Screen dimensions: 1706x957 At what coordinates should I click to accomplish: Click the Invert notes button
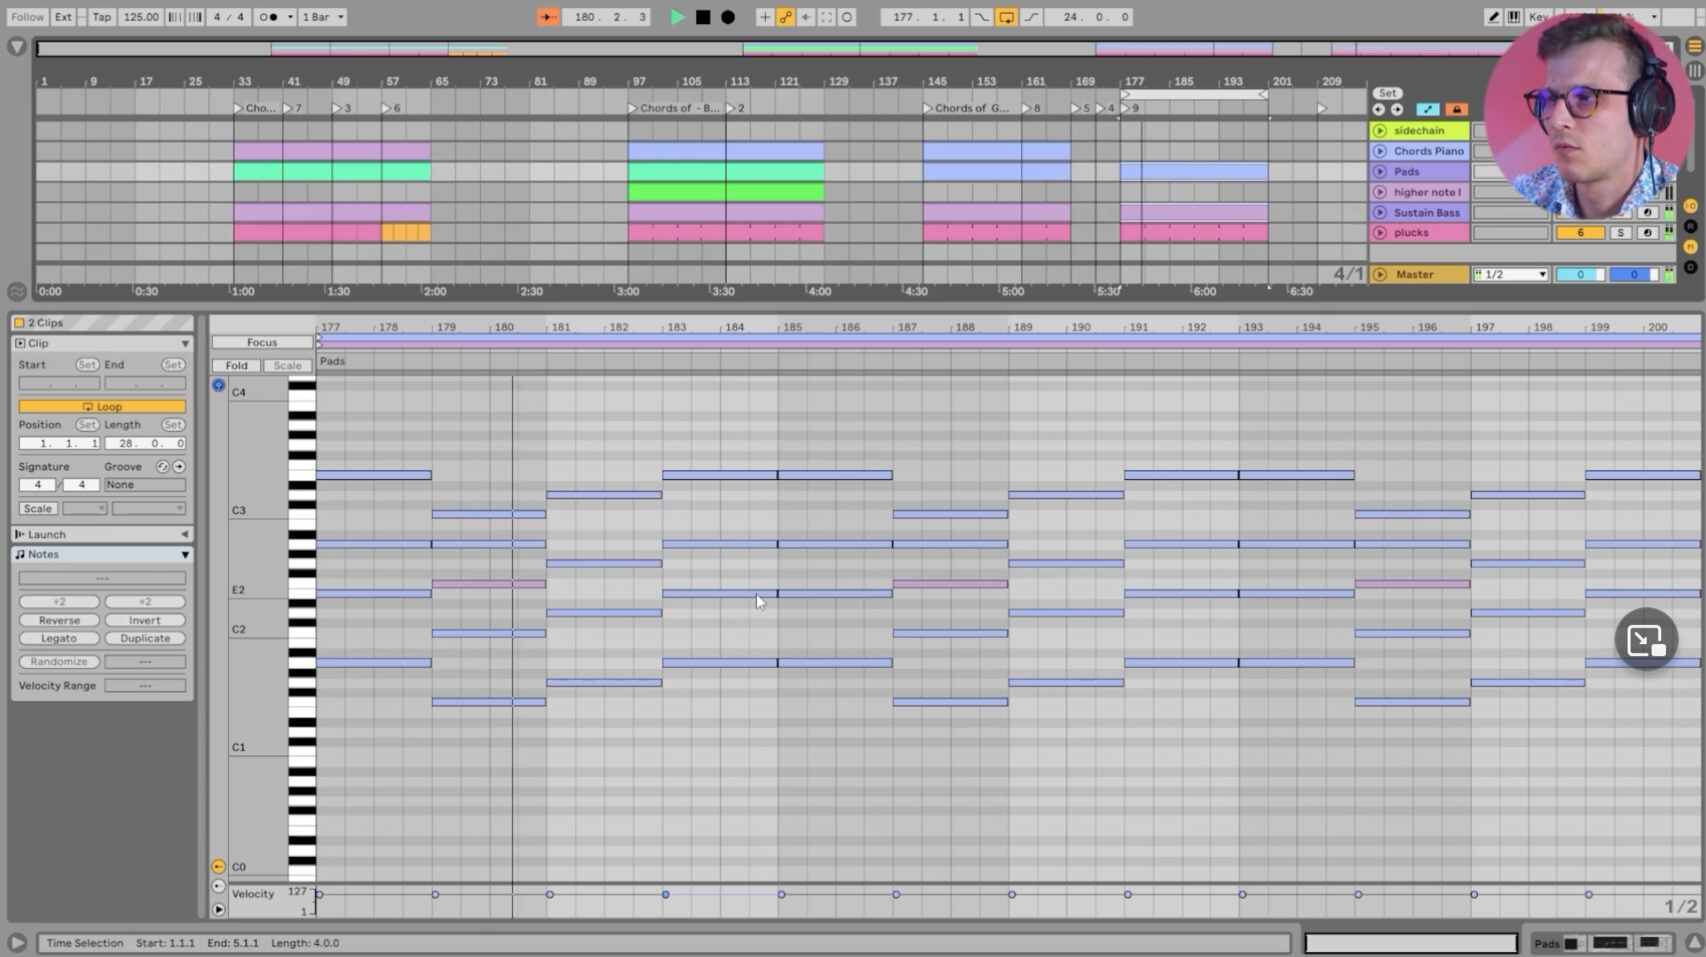145,620
